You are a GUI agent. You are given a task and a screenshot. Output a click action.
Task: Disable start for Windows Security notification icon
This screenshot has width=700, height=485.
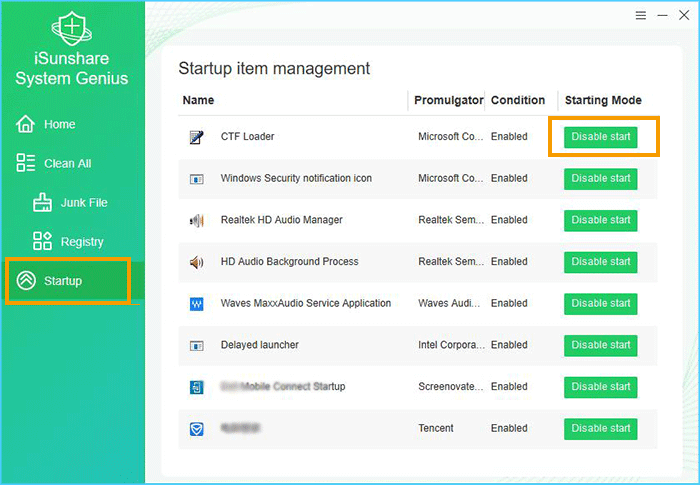[600, 179]
